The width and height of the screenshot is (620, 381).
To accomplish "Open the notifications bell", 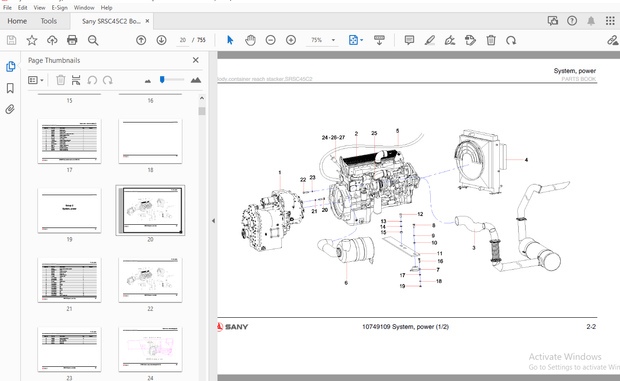I will pyautogui.click(x=591, y=21).
